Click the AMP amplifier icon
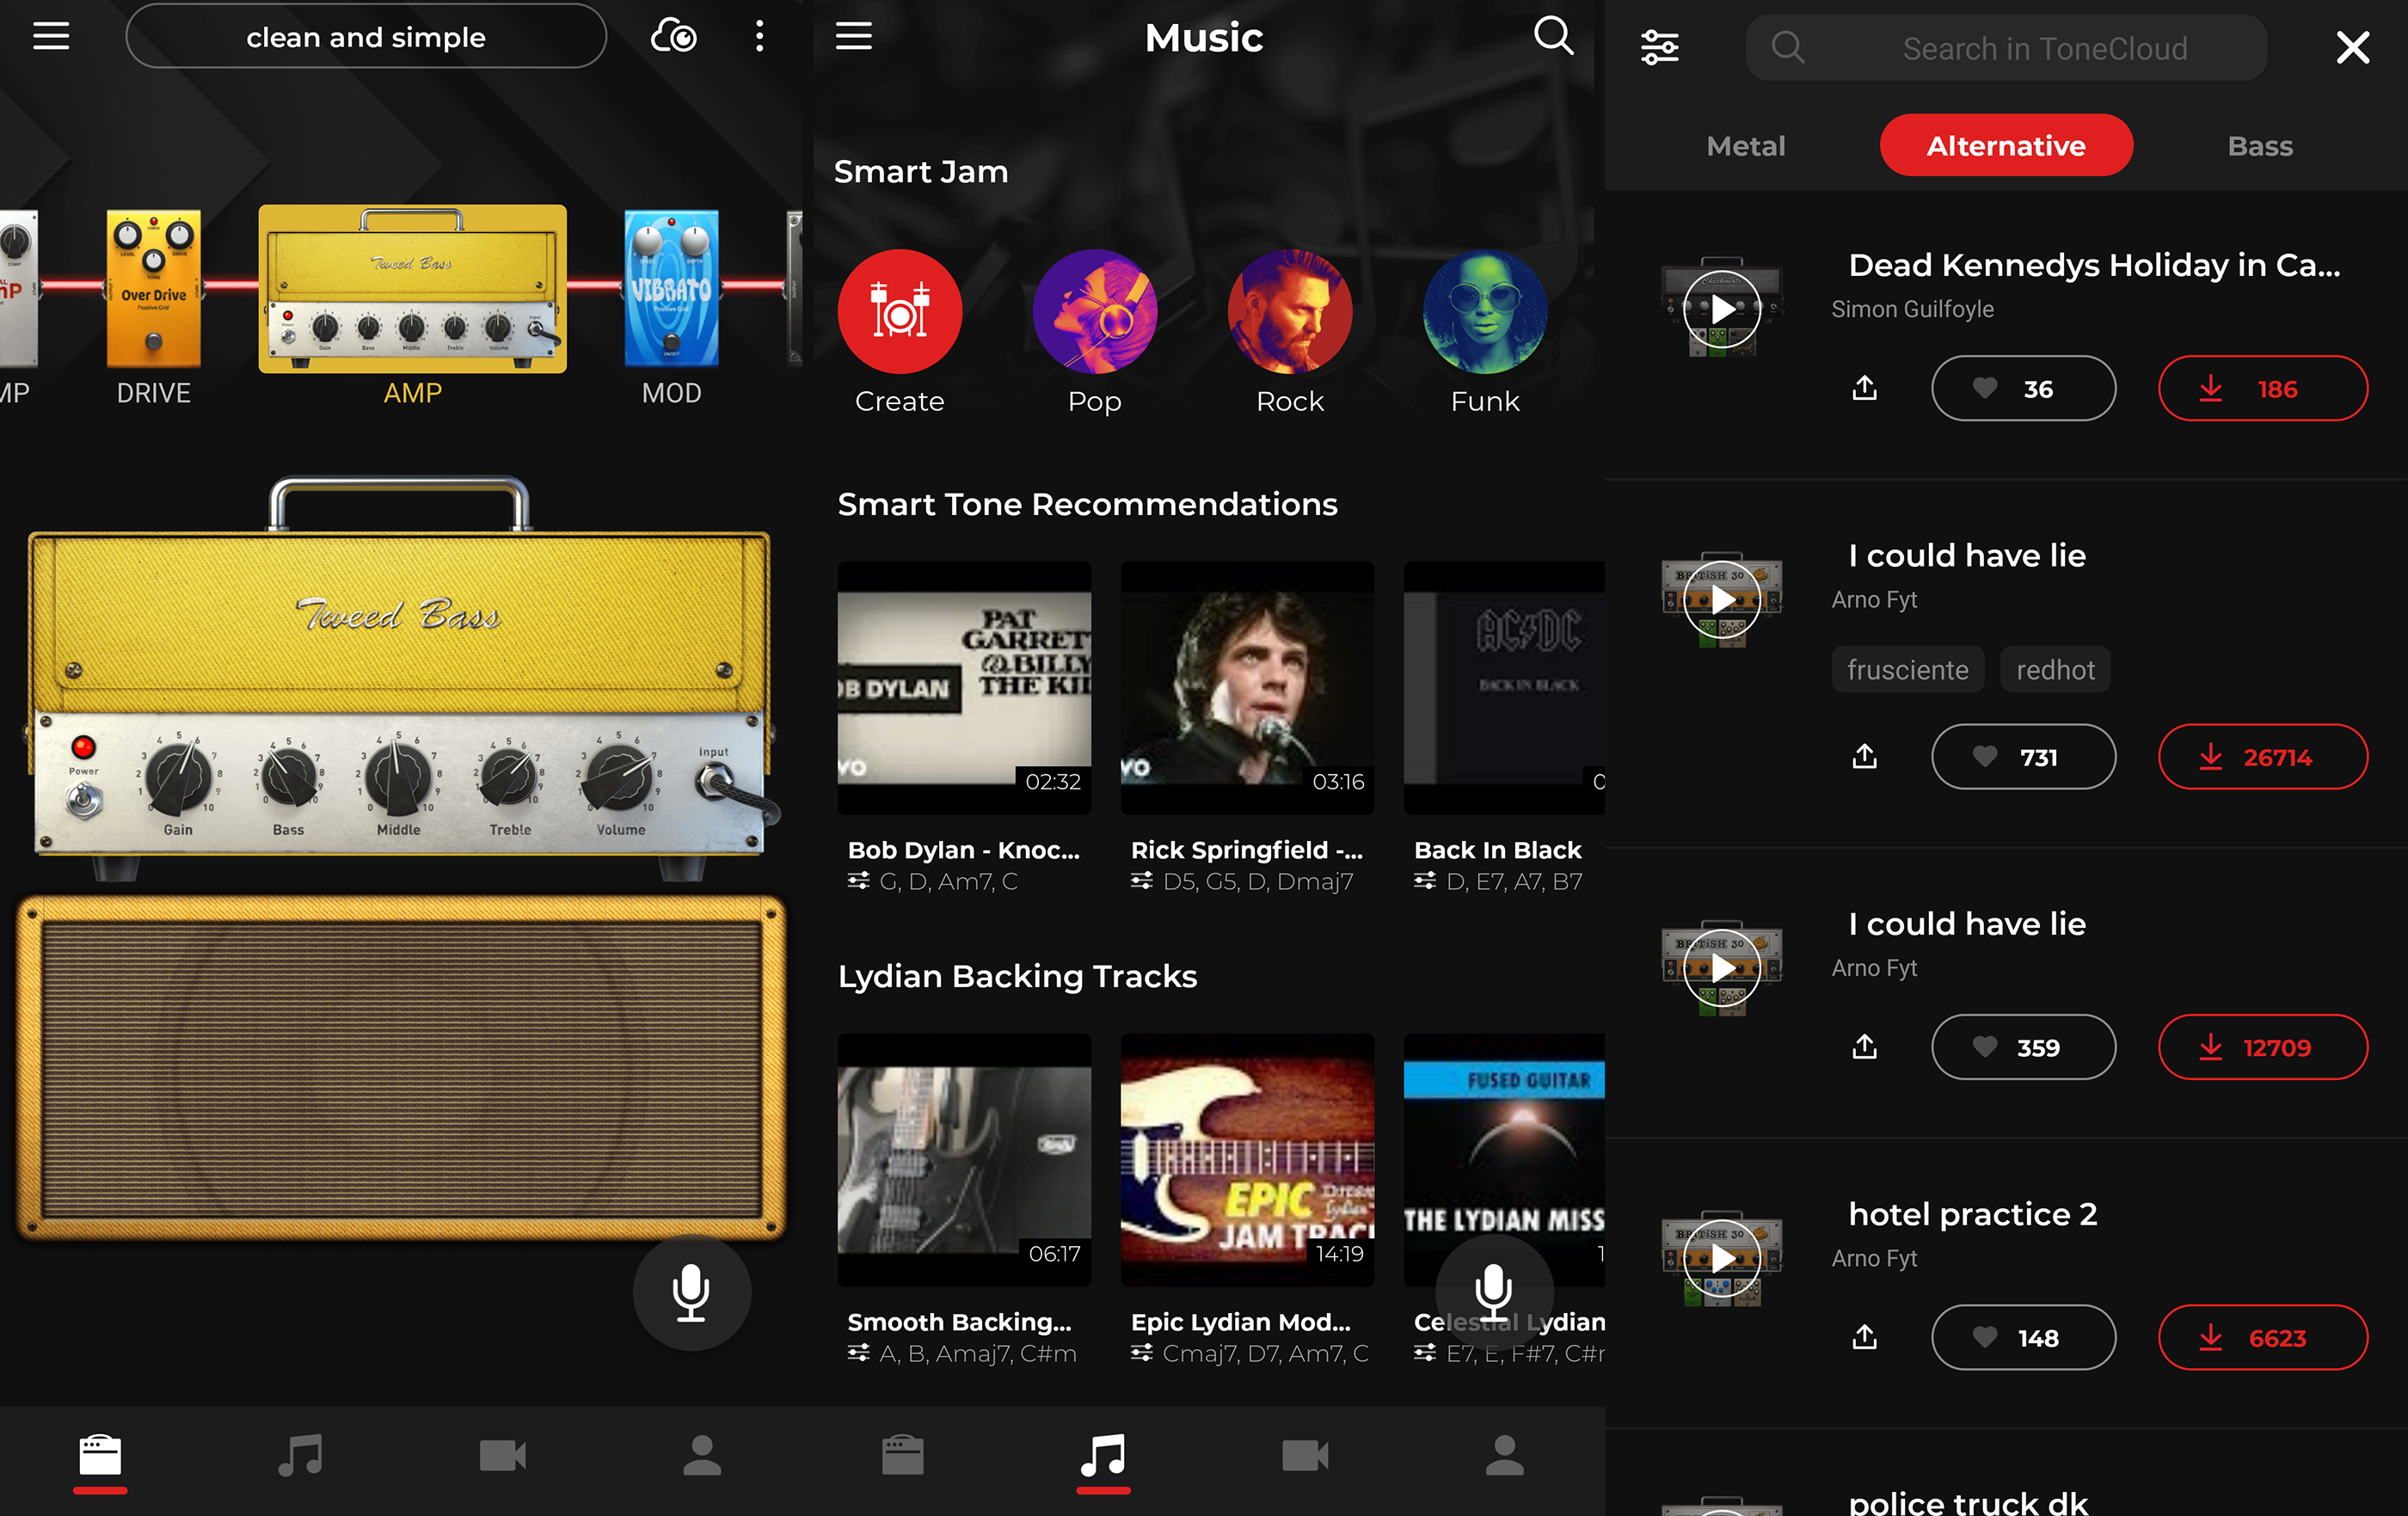Screen dimensions: 2408x1516 414,288
